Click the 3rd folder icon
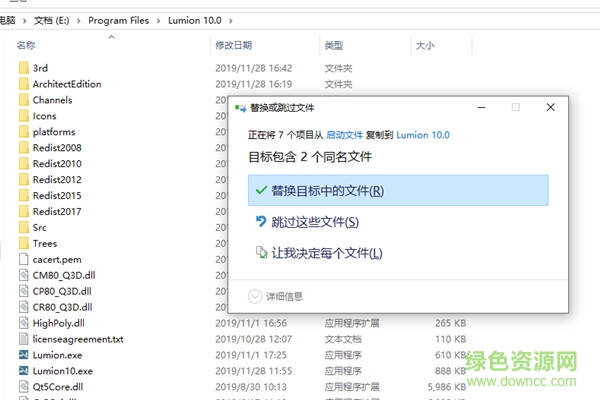 24,68
